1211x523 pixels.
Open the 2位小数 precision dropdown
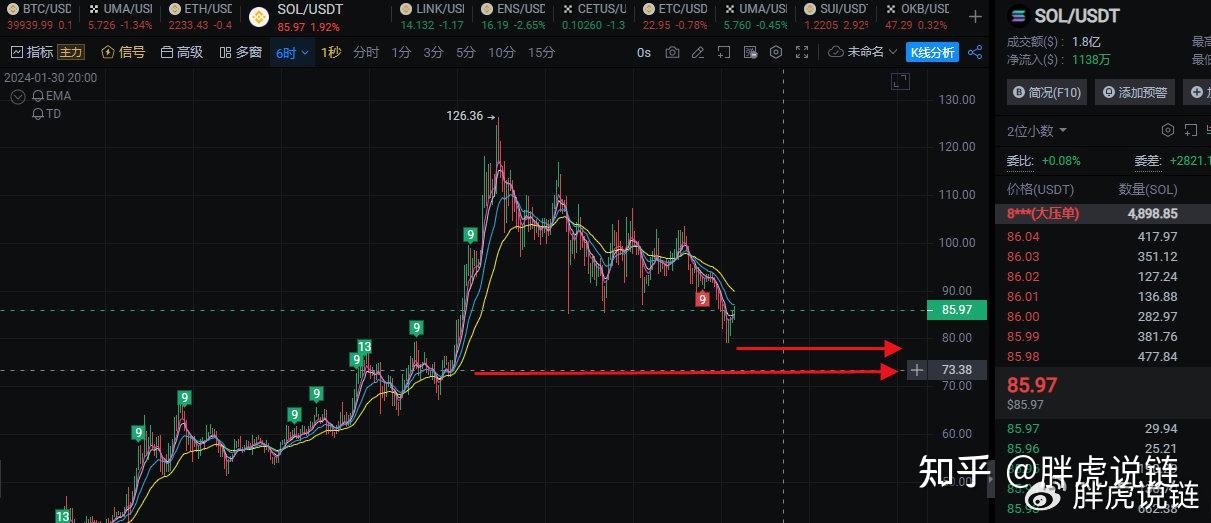pyautogui.click(x=1037, y=130)
